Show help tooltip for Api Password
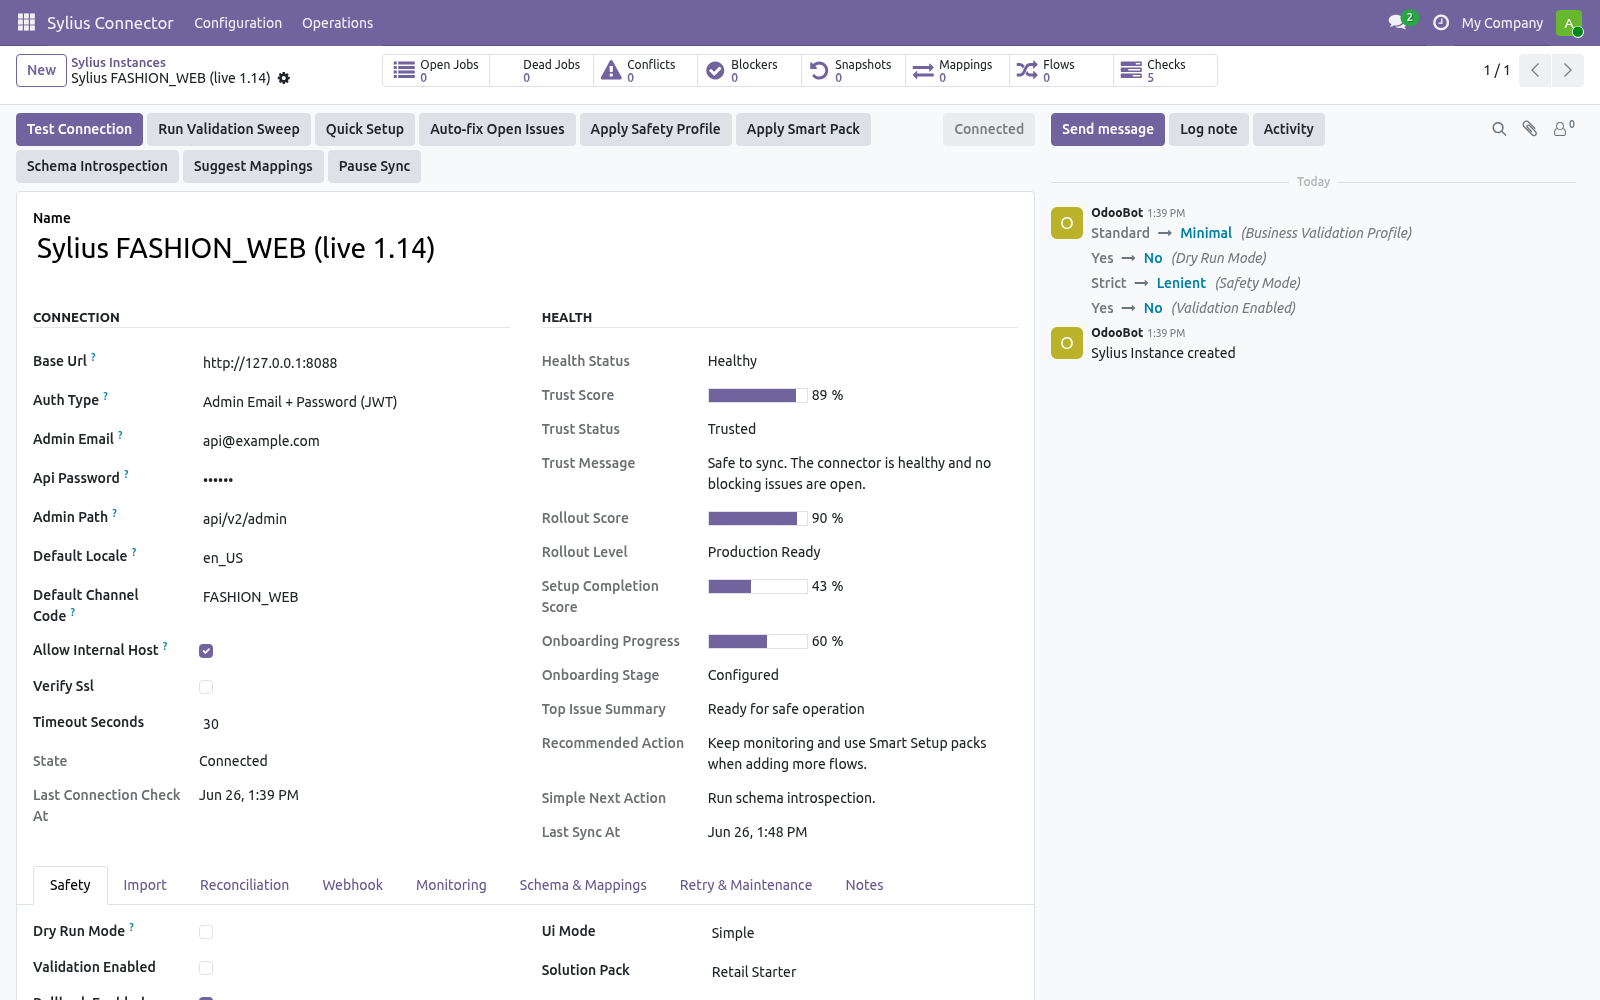 (126, 473)
